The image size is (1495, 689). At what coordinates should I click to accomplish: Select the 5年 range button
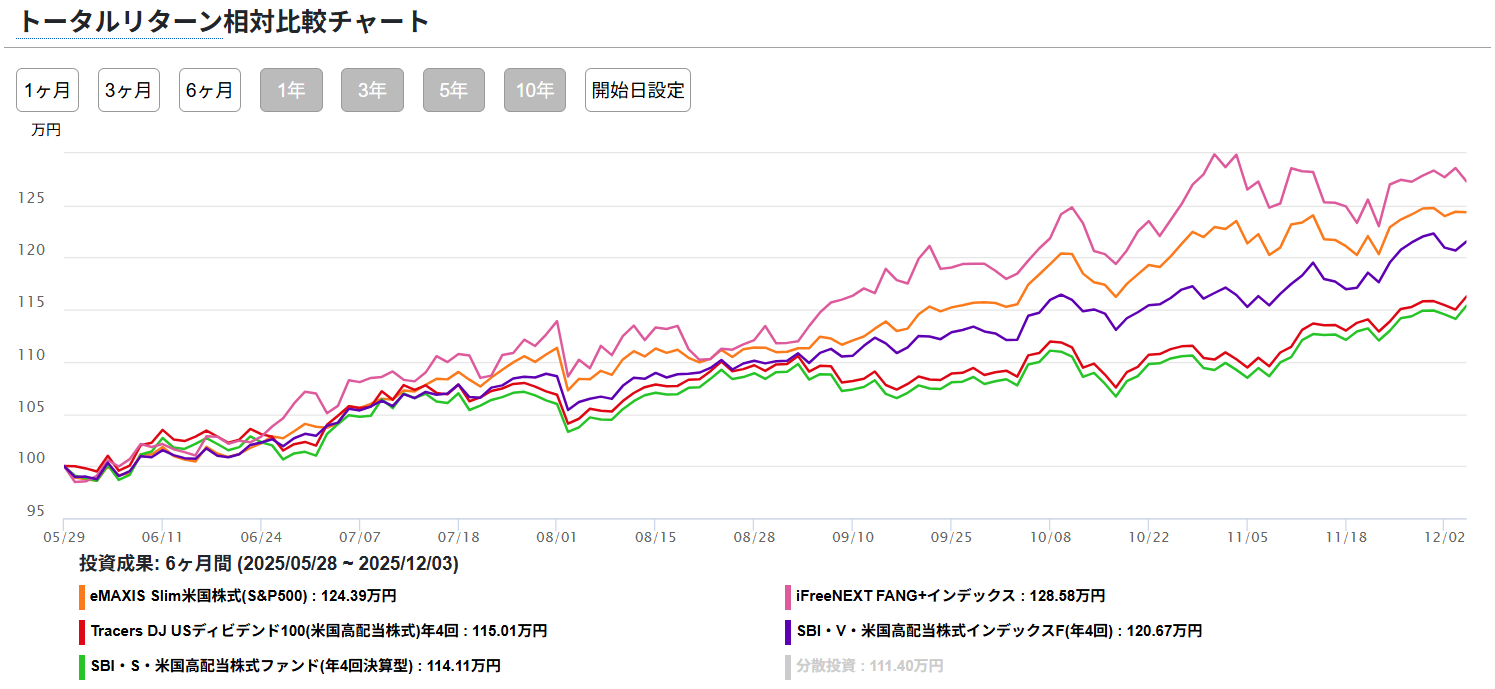point(454,90)
